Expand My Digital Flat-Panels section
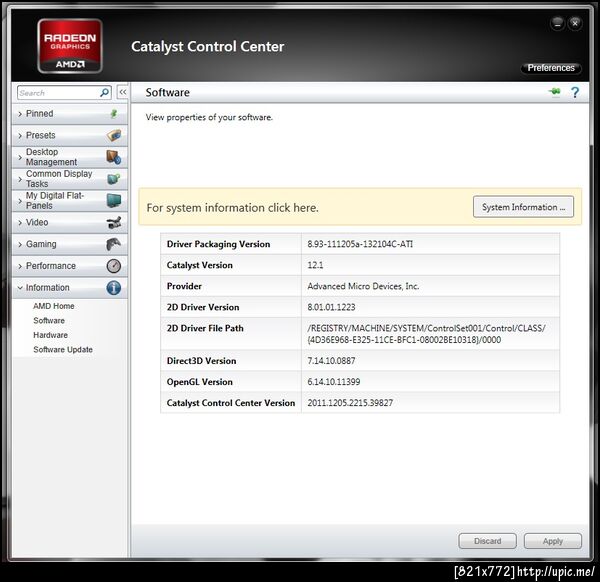The image size is (600, 582). pos(70,201)
